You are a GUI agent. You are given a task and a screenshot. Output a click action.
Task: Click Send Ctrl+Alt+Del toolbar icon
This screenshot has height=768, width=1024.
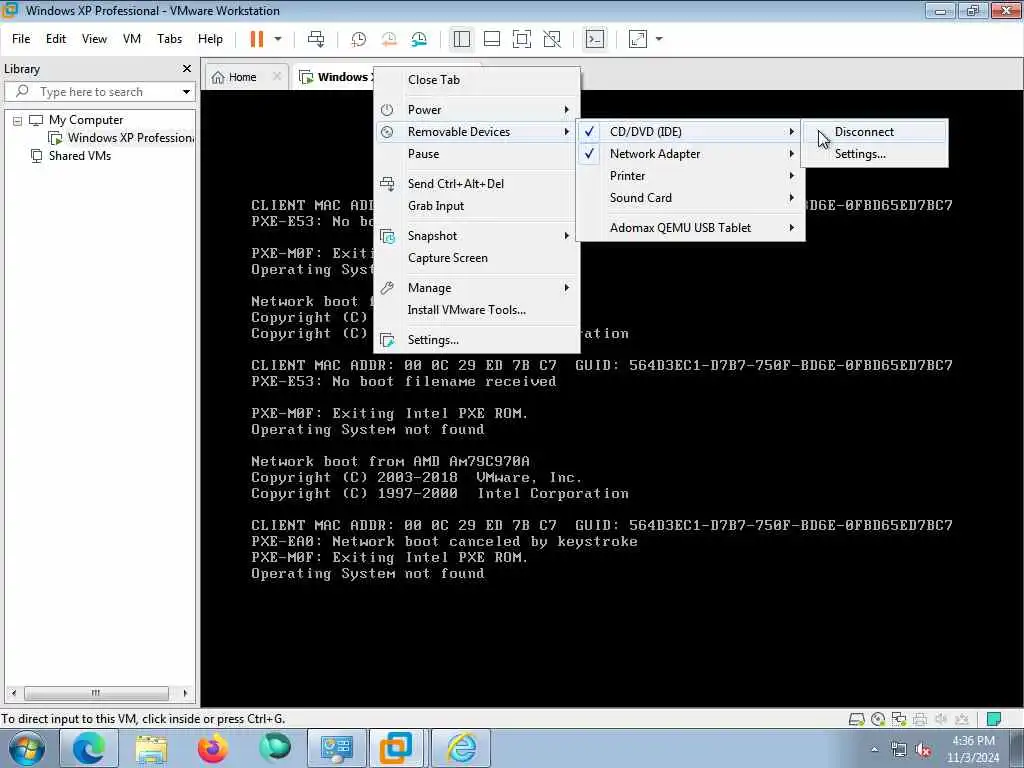click(316, 39)
